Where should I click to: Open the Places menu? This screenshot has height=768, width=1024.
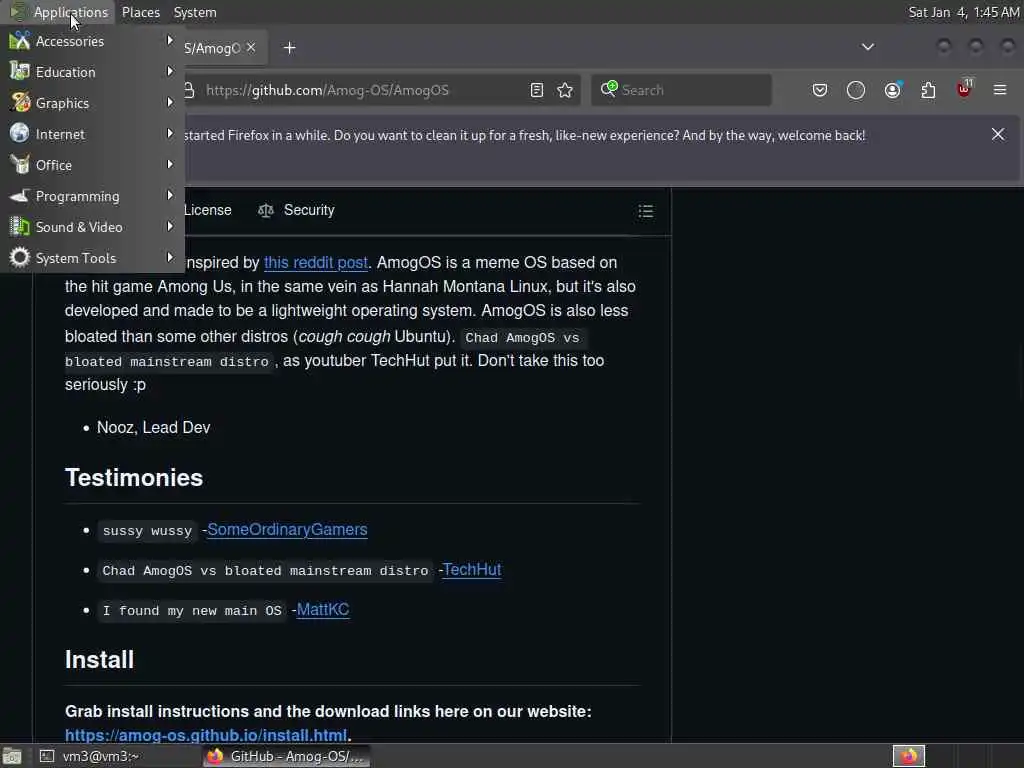(x=140, y=12)
